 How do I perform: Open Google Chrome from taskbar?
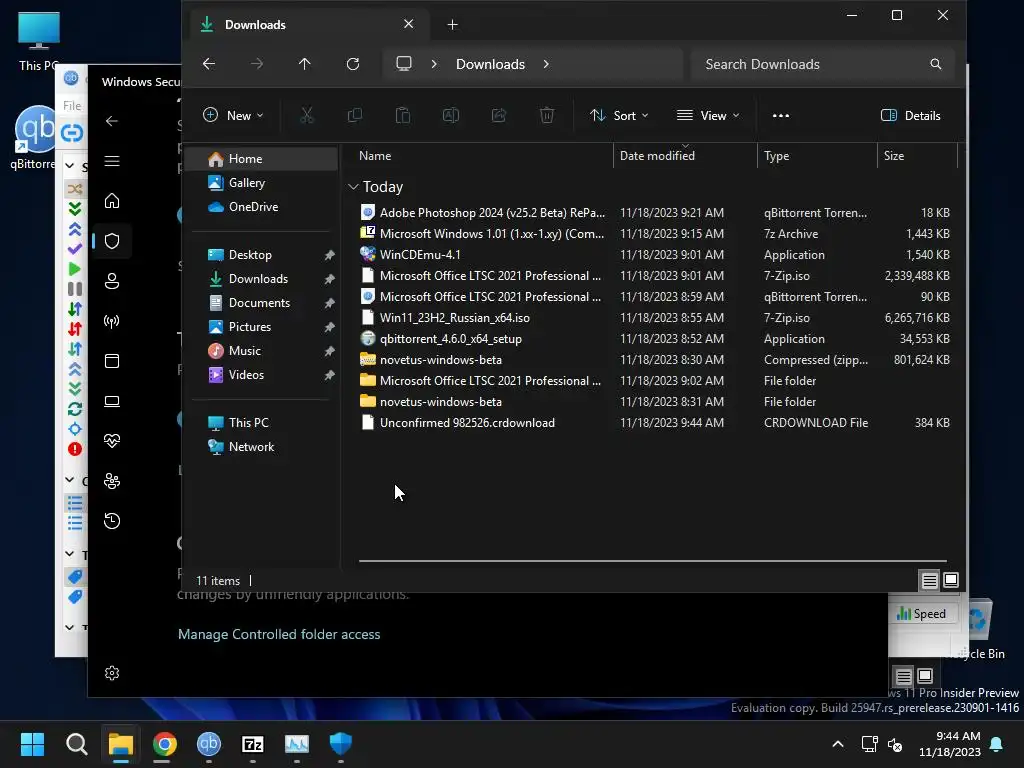point(165,744)
